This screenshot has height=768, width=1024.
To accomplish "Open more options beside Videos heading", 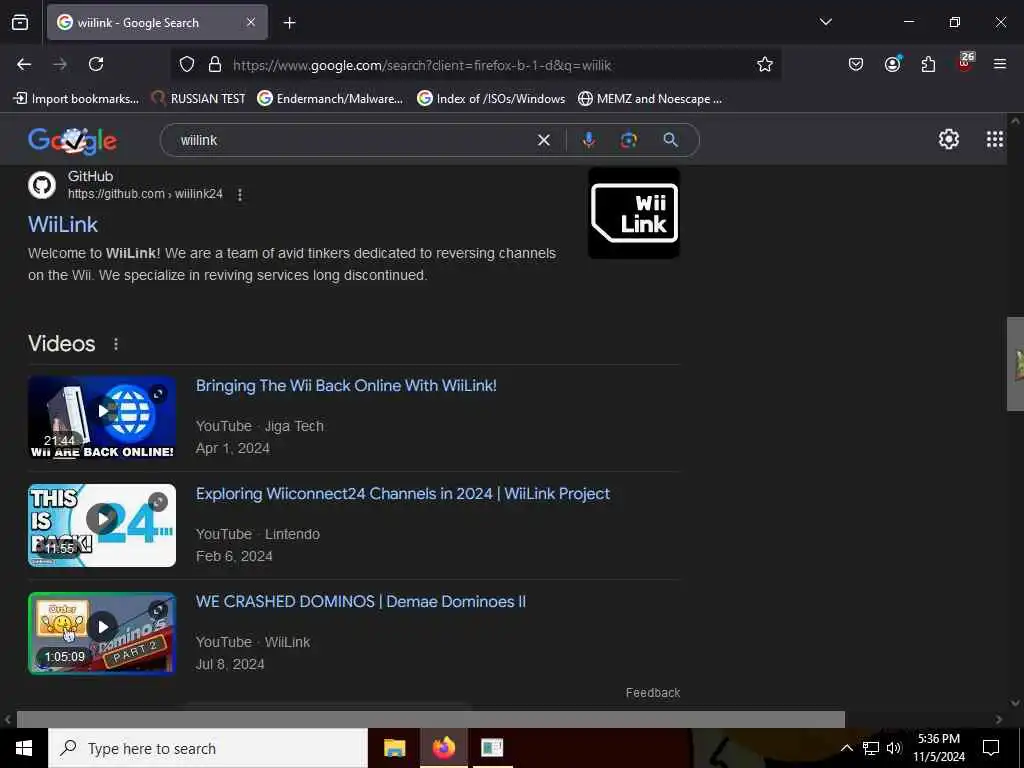I will coord(116,344).
